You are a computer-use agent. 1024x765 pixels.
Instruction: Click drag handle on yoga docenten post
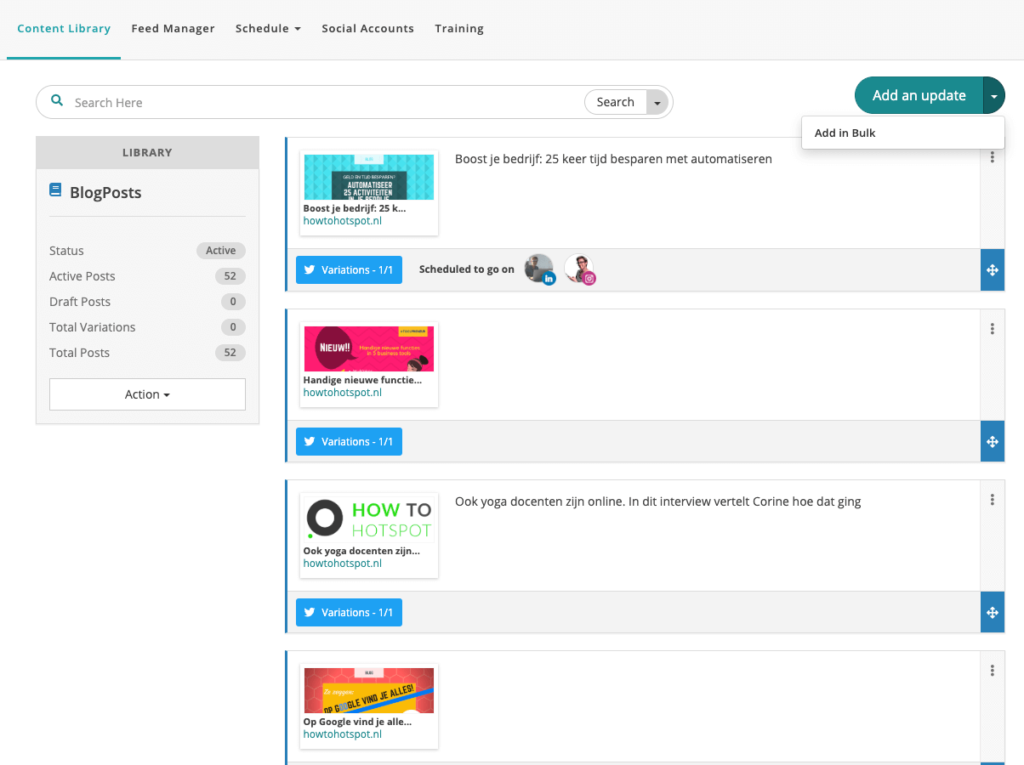point(992,612)
